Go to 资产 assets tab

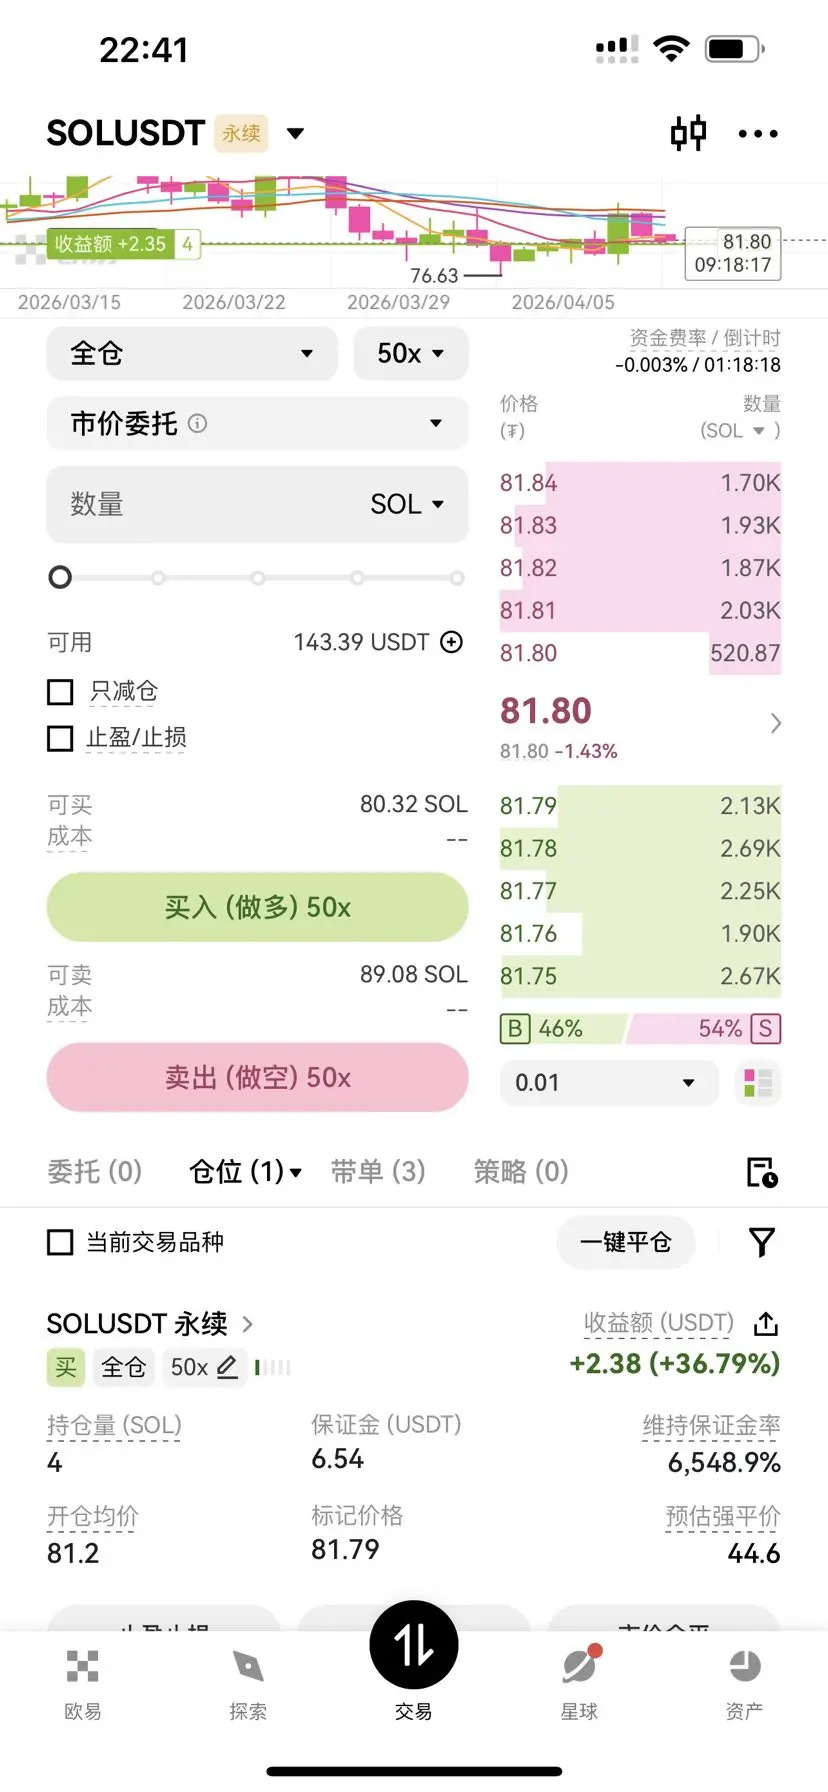coord(744,1685)
